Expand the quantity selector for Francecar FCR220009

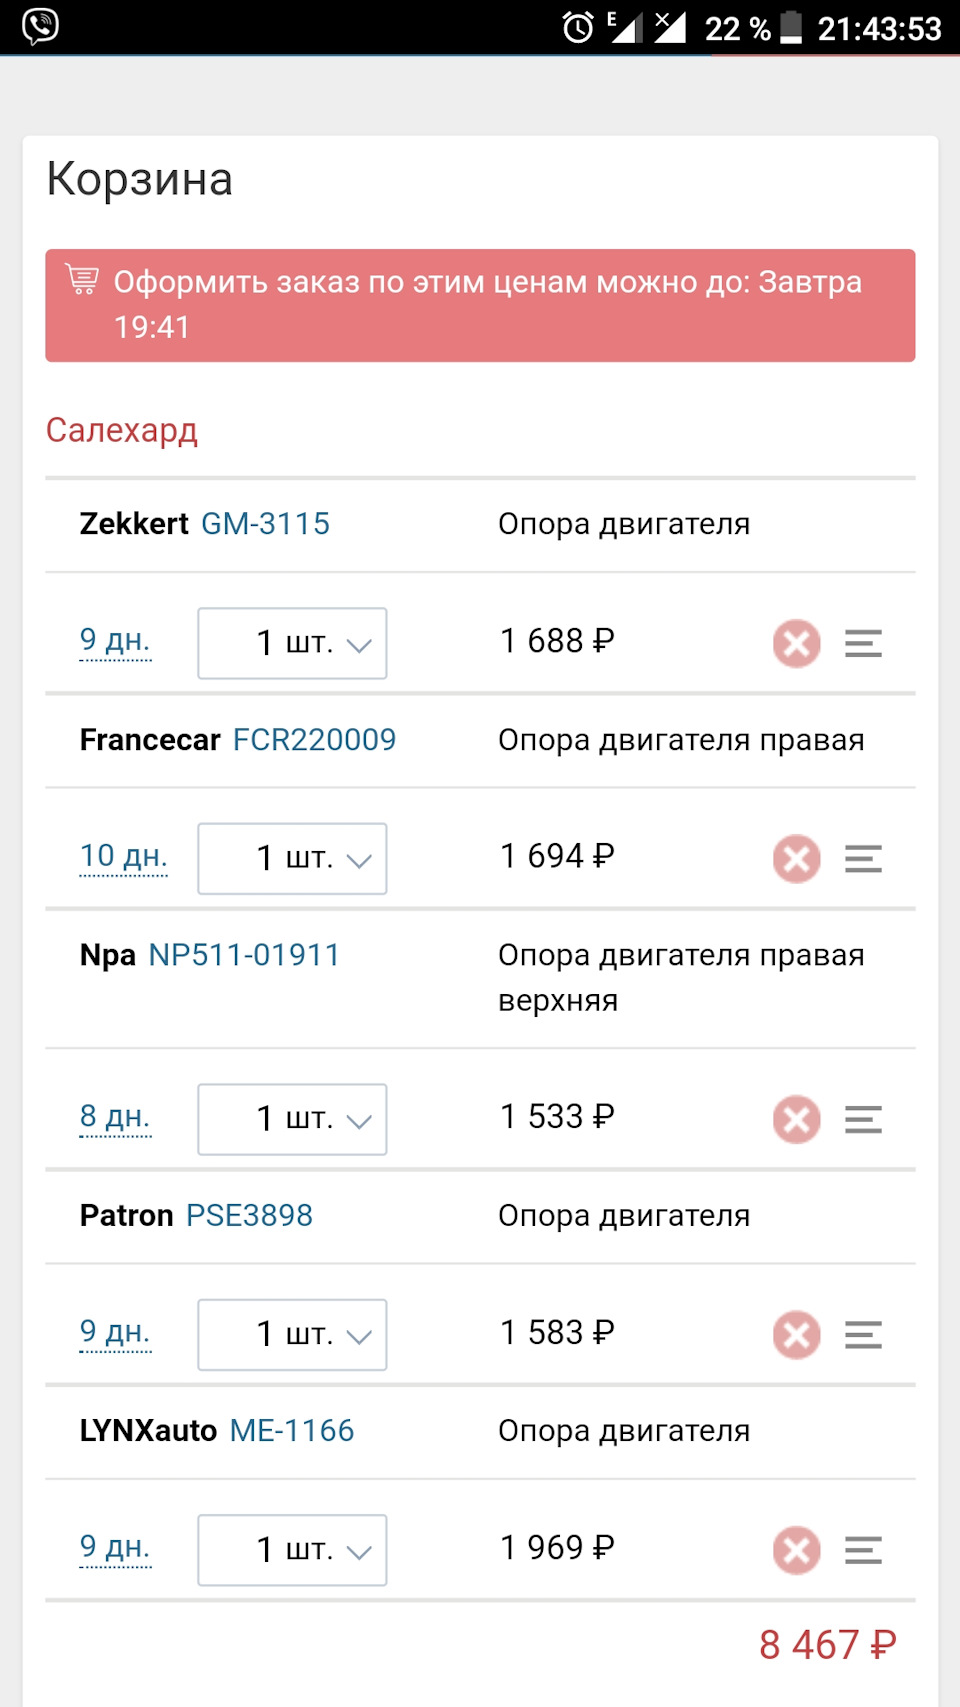tap(292, 858)
